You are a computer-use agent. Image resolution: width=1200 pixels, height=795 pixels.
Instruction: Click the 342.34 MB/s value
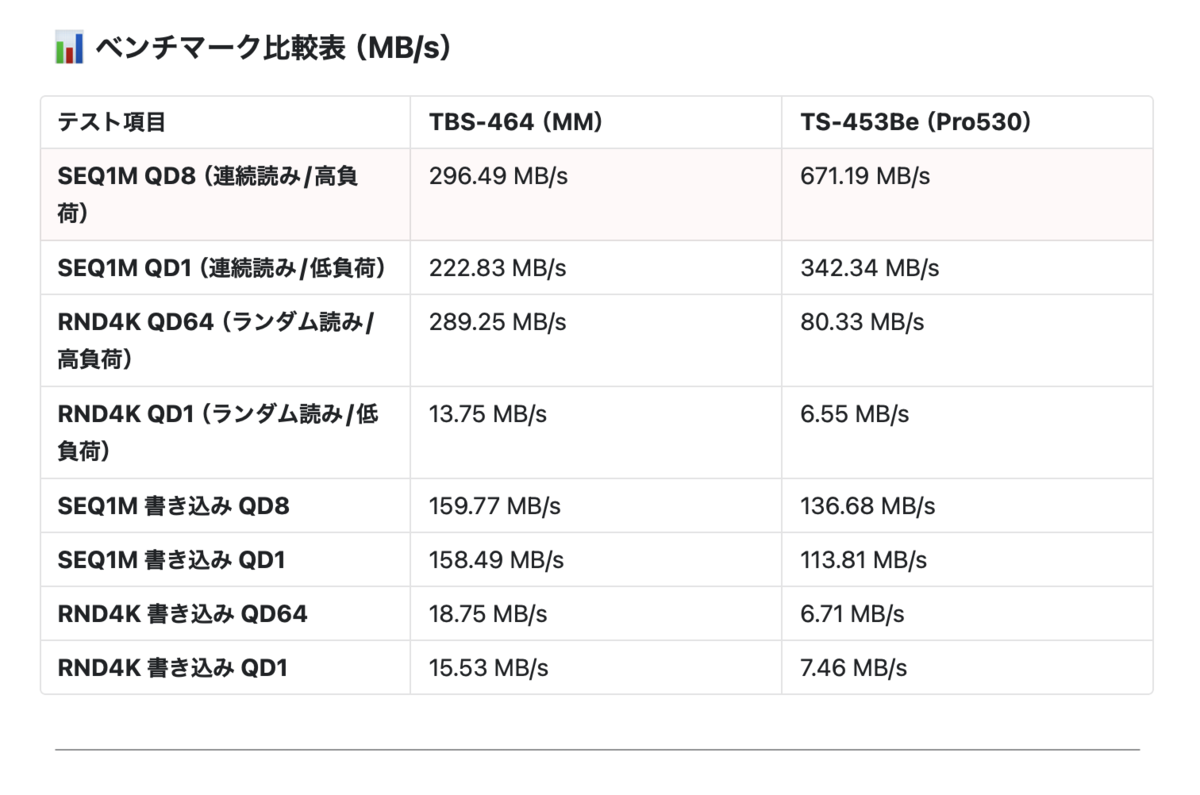[869, 268]
